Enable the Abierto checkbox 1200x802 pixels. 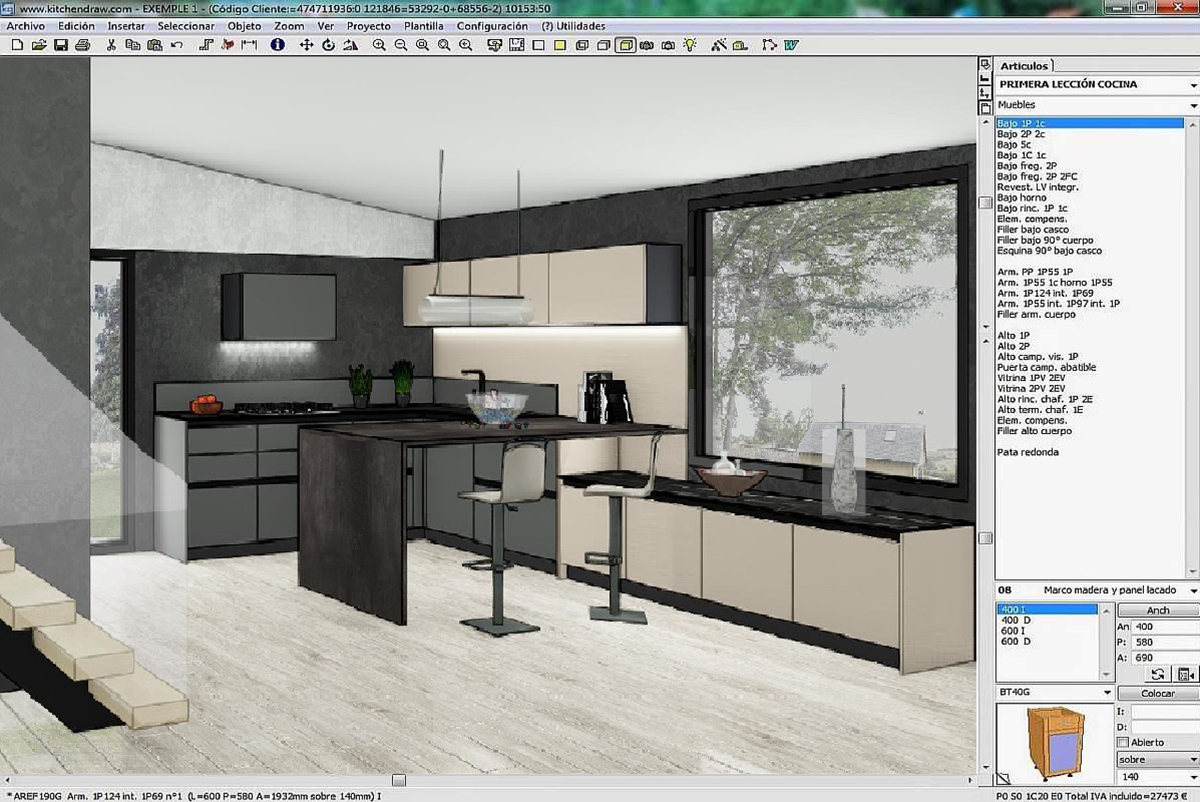click(1123, 742)
